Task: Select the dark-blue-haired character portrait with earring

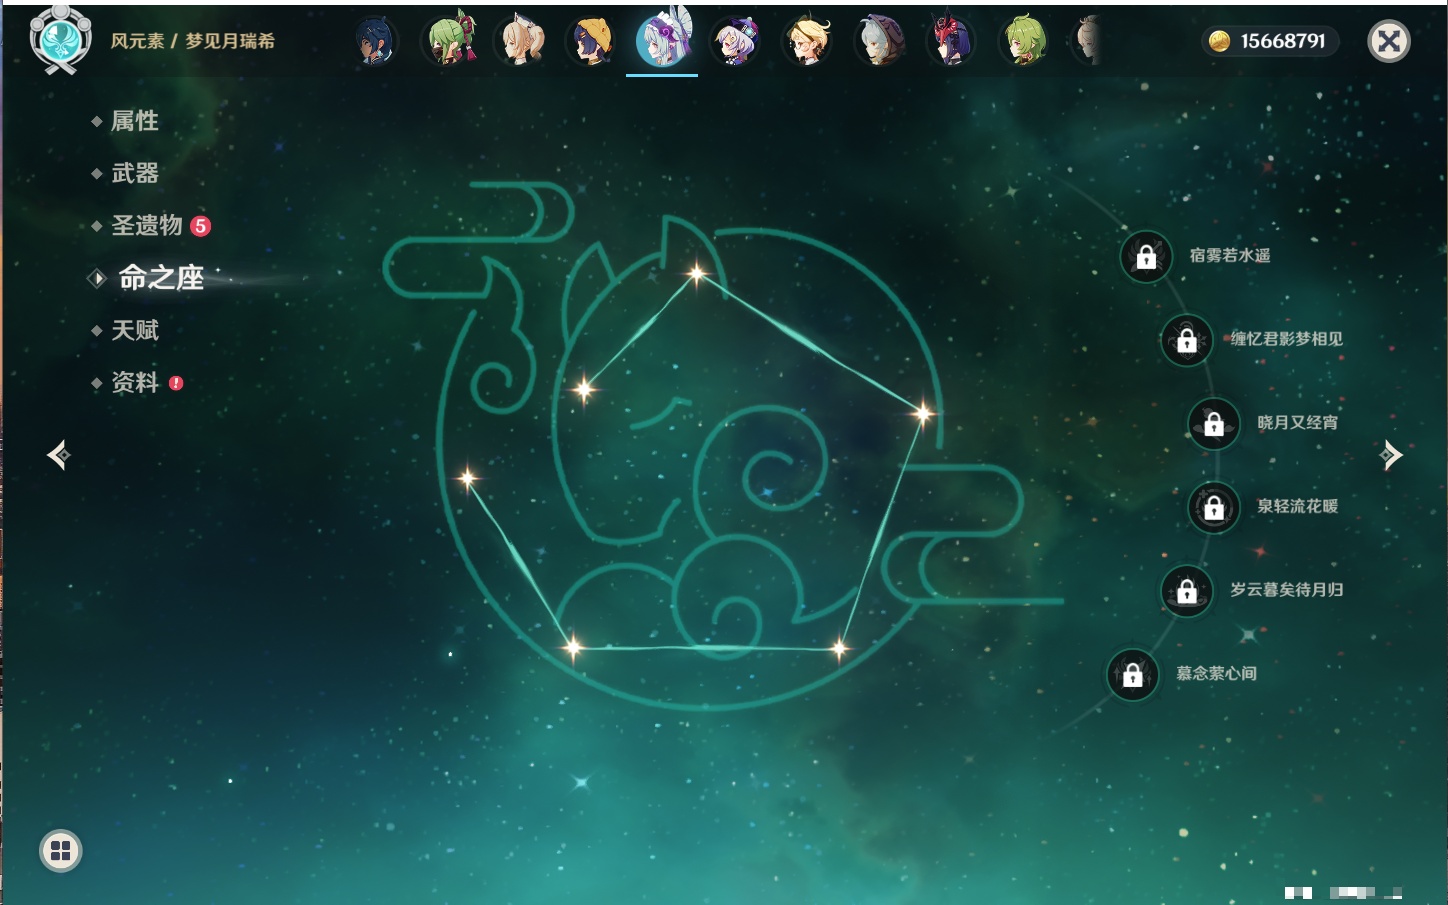Action: [x=376, y=42]
